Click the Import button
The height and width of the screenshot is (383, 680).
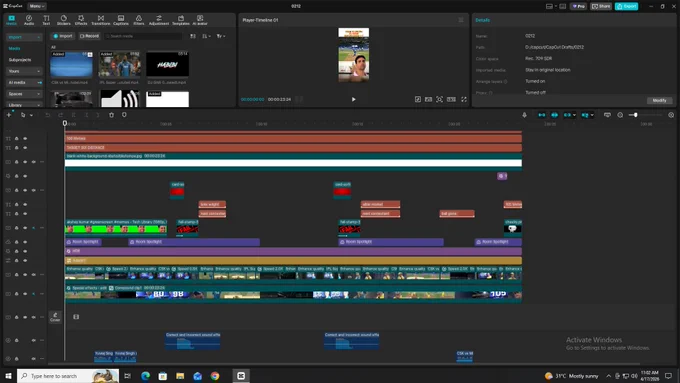(x=63, y=36)
